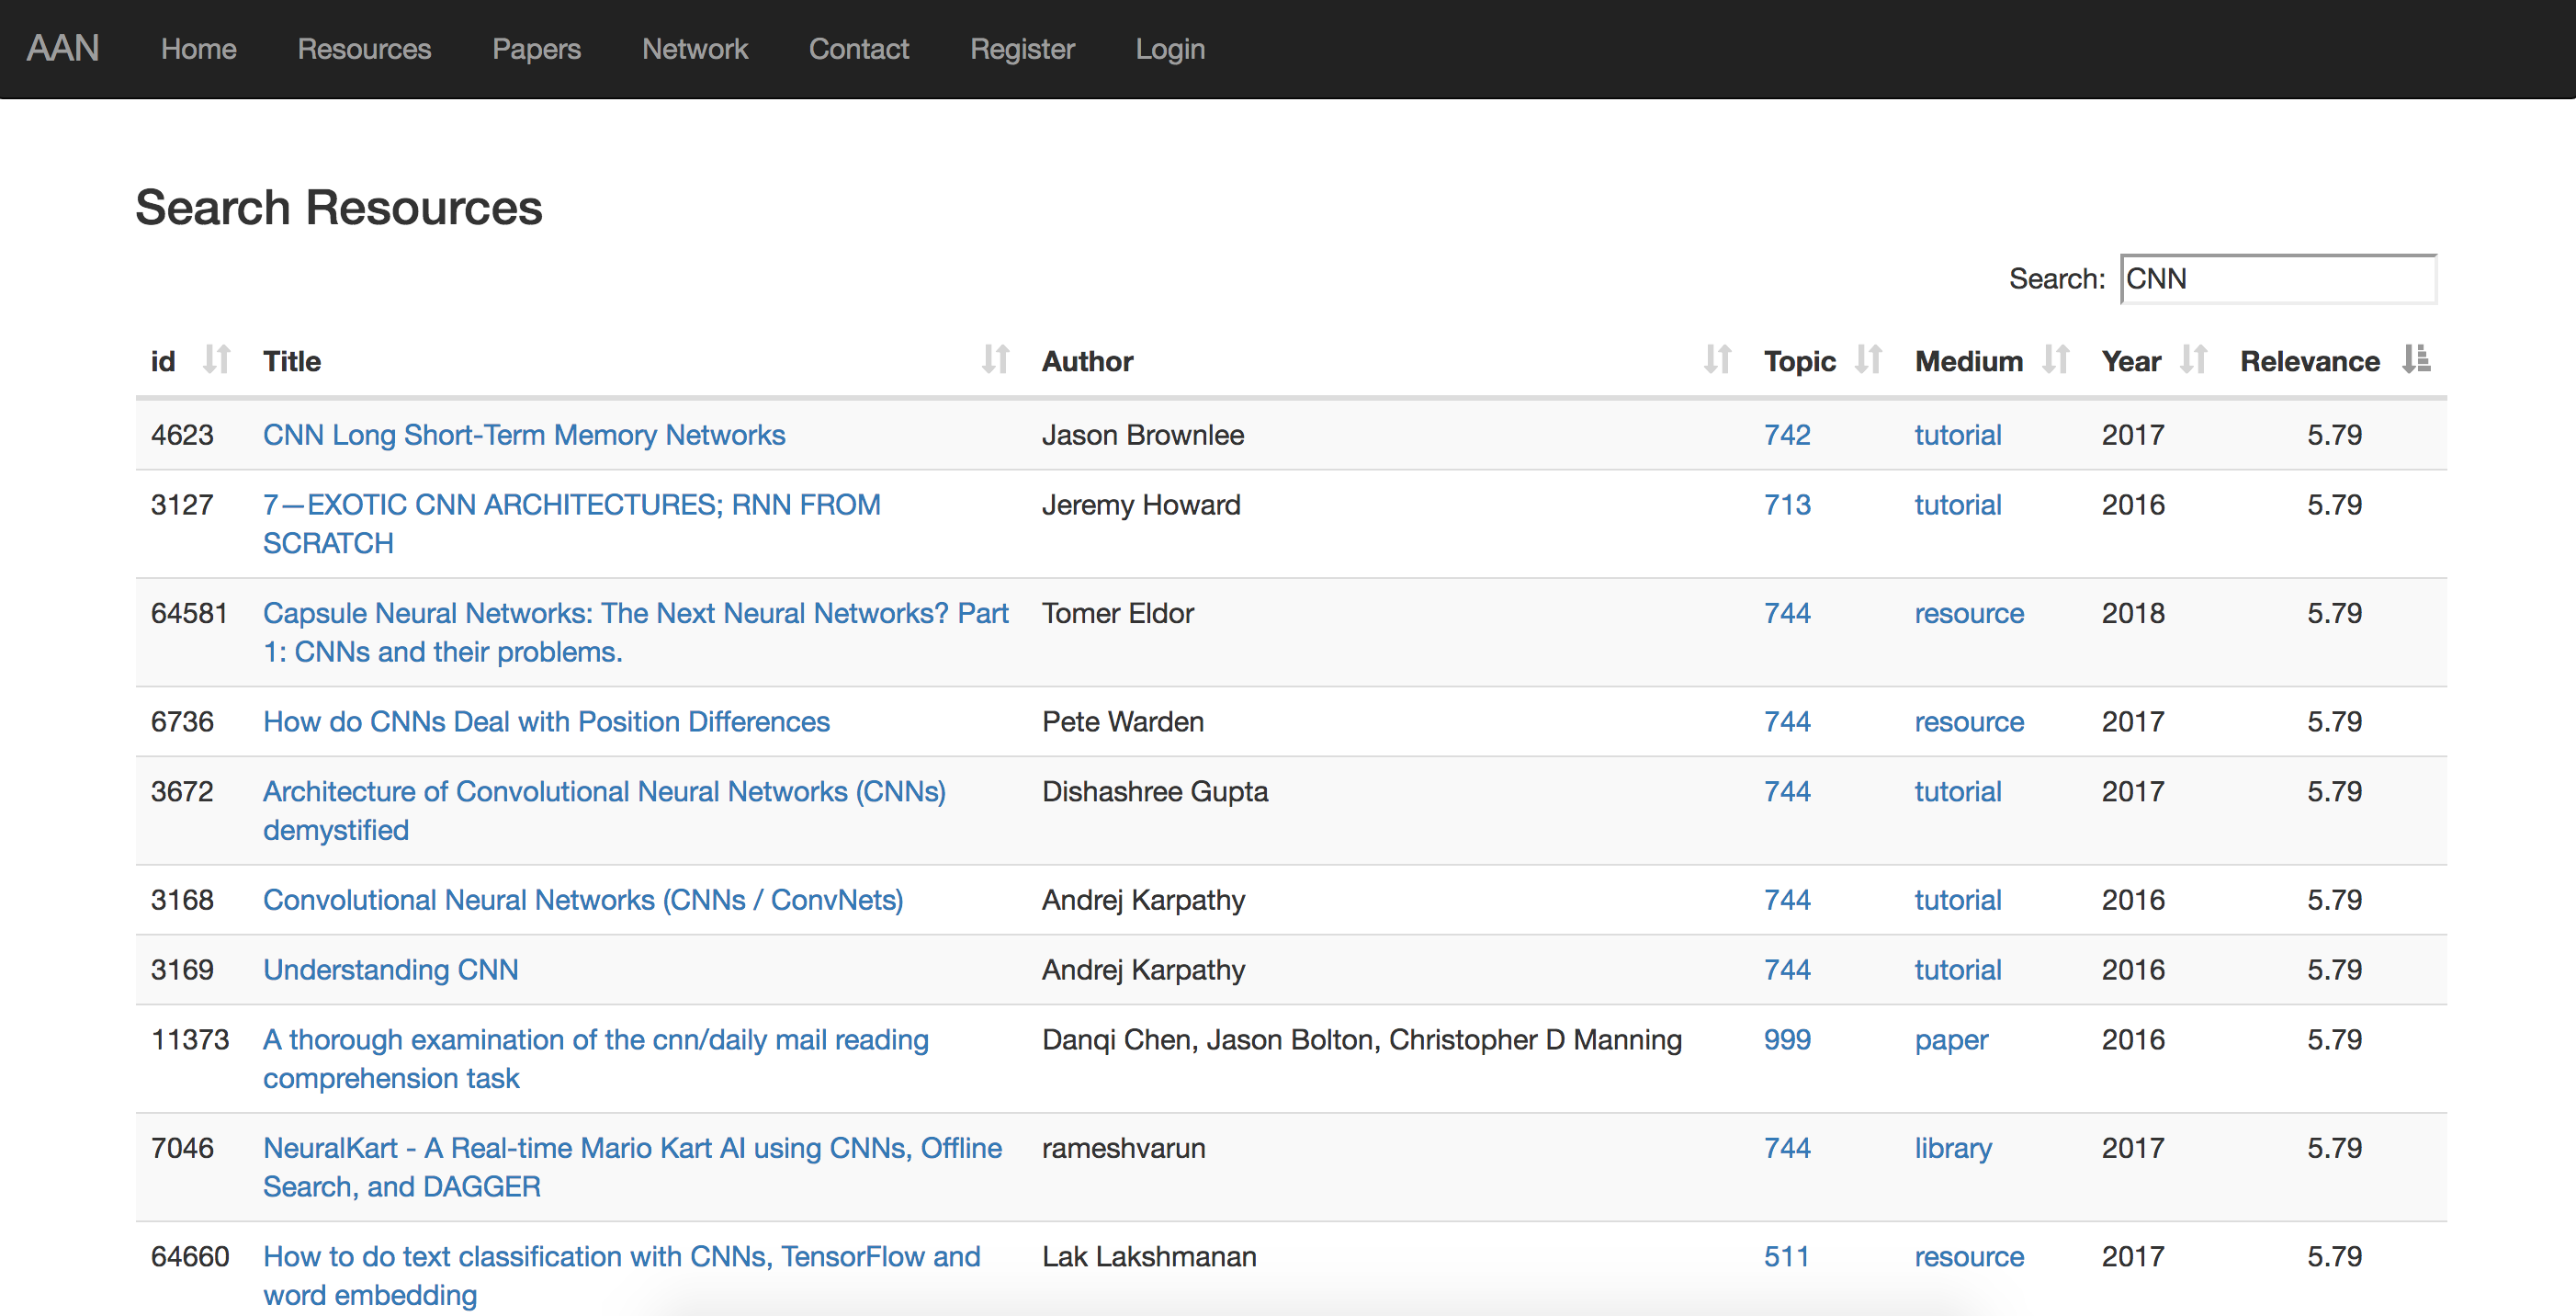Sort table by Title column arrows
The image size is (2576, 1316).
[x=995, y=360]
